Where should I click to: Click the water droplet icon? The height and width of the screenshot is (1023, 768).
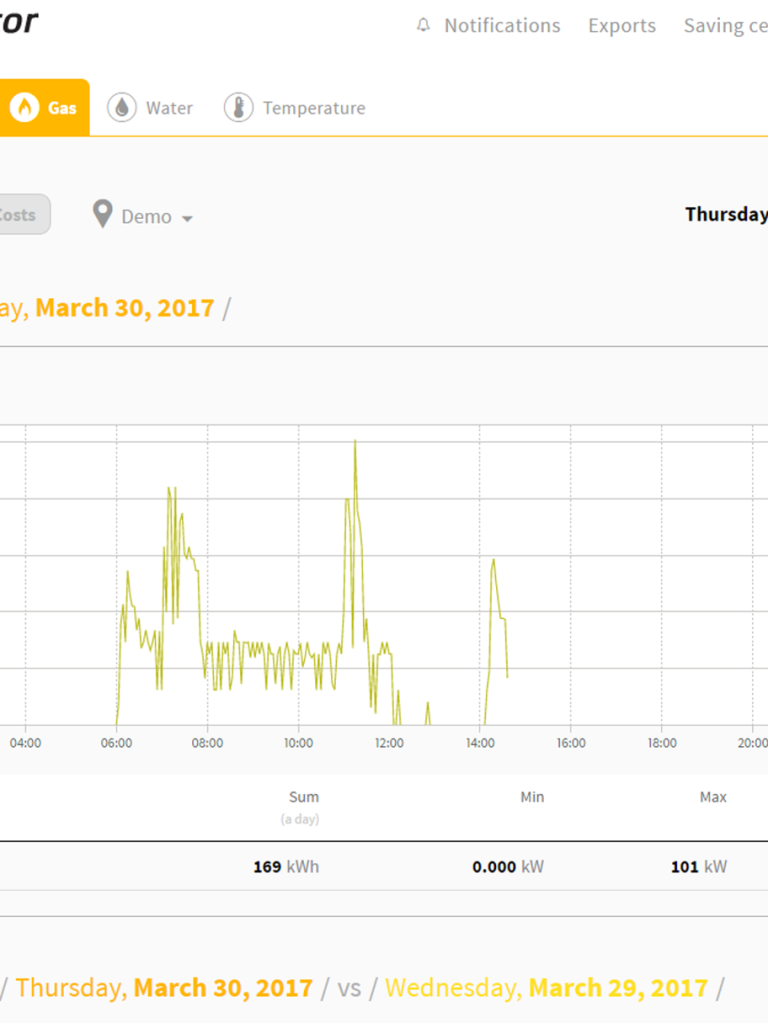click(x=122, y=108)
